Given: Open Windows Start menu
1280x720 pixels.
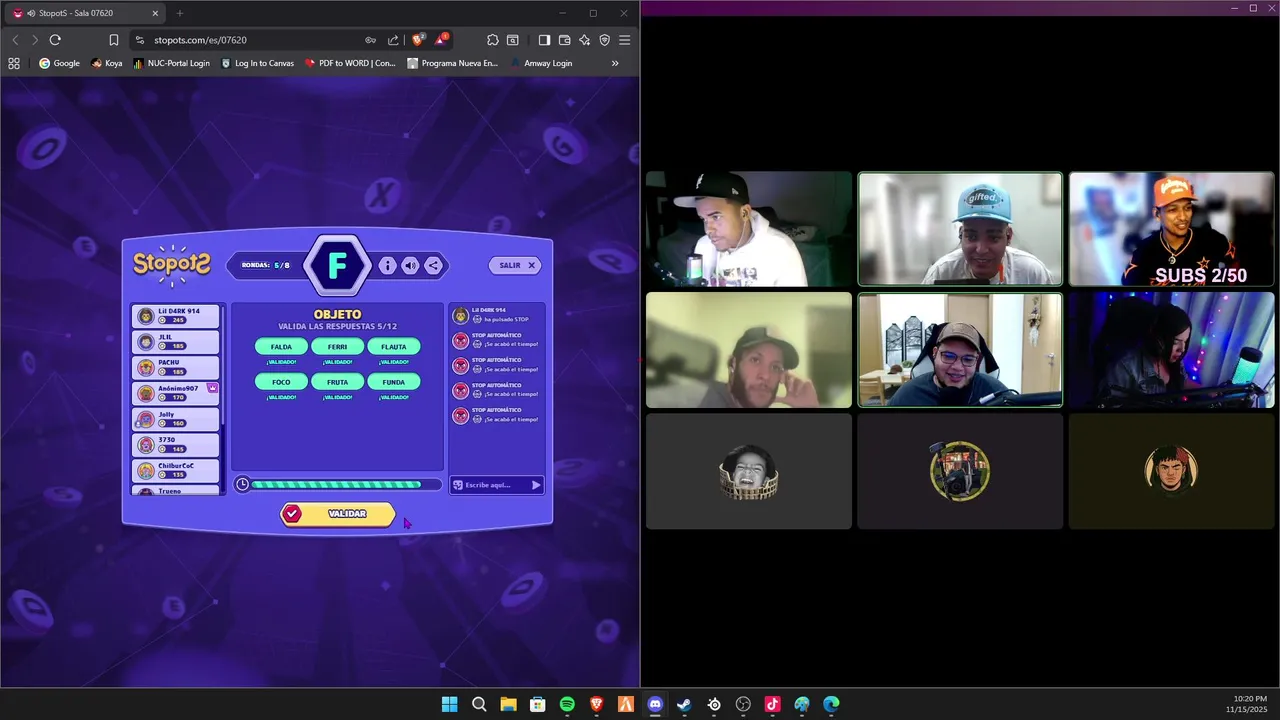Looking at the screenshot, I should point(450,704).
